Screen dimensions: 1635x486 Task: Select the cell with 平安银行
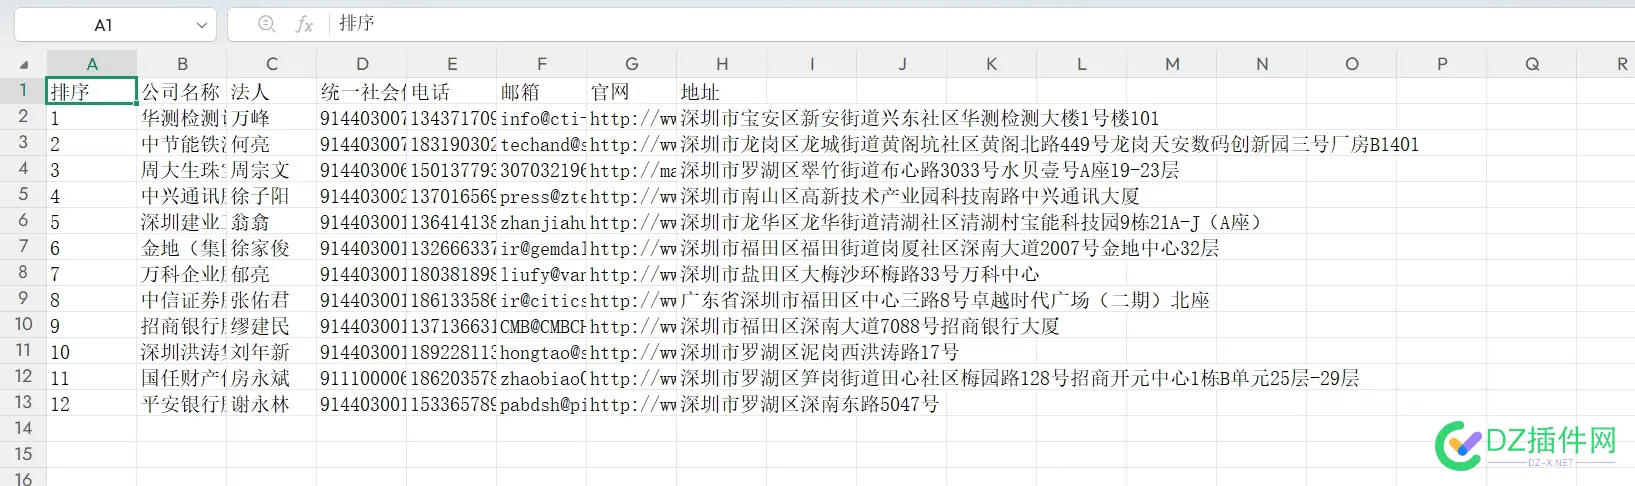182,403
